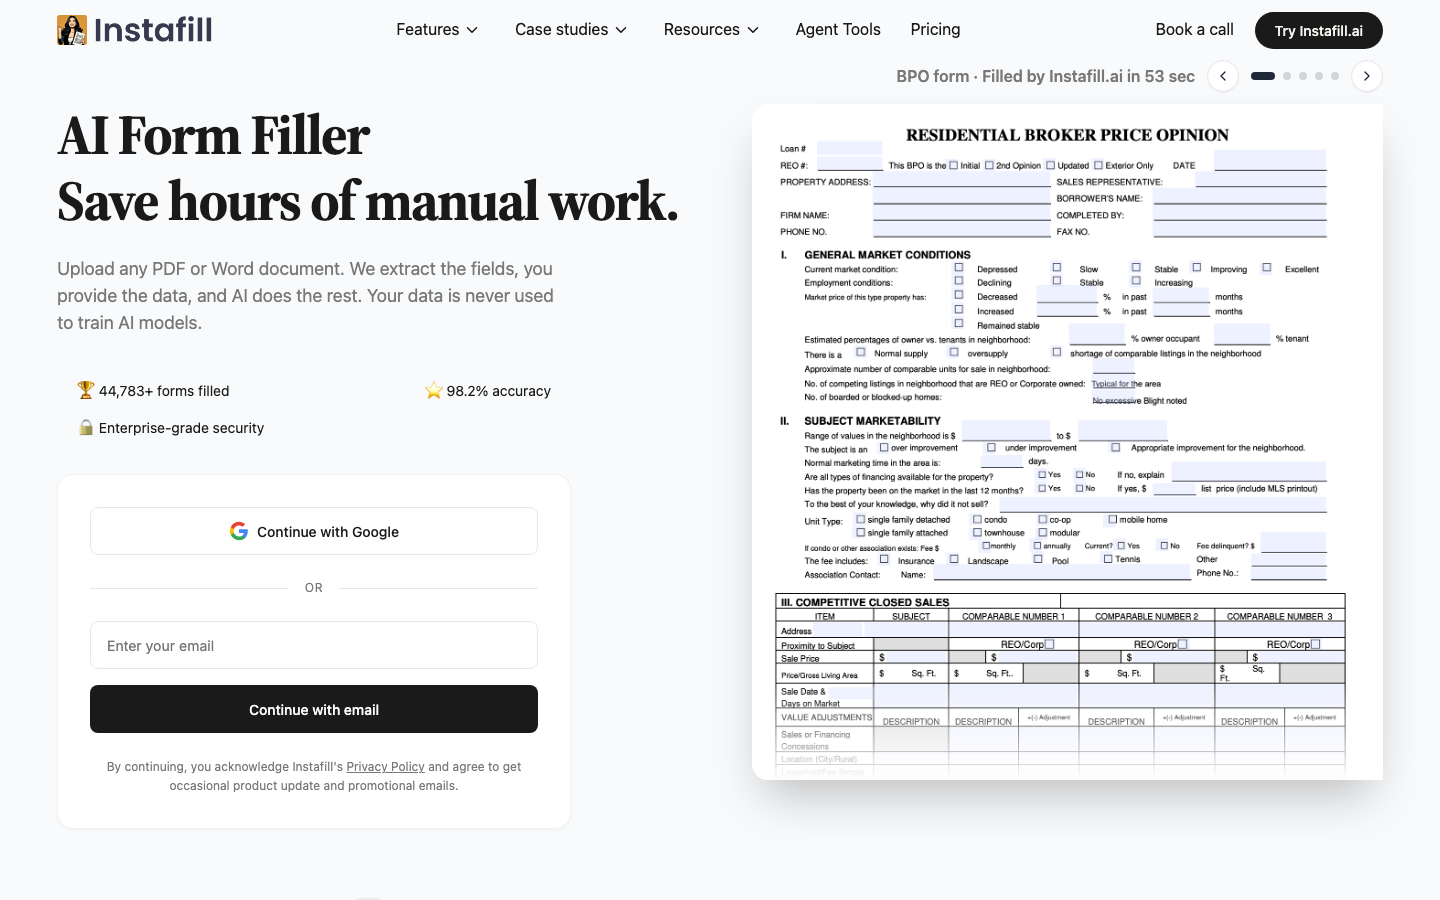
Task: Expand the Case studies chevron
Action: [621, 30]
